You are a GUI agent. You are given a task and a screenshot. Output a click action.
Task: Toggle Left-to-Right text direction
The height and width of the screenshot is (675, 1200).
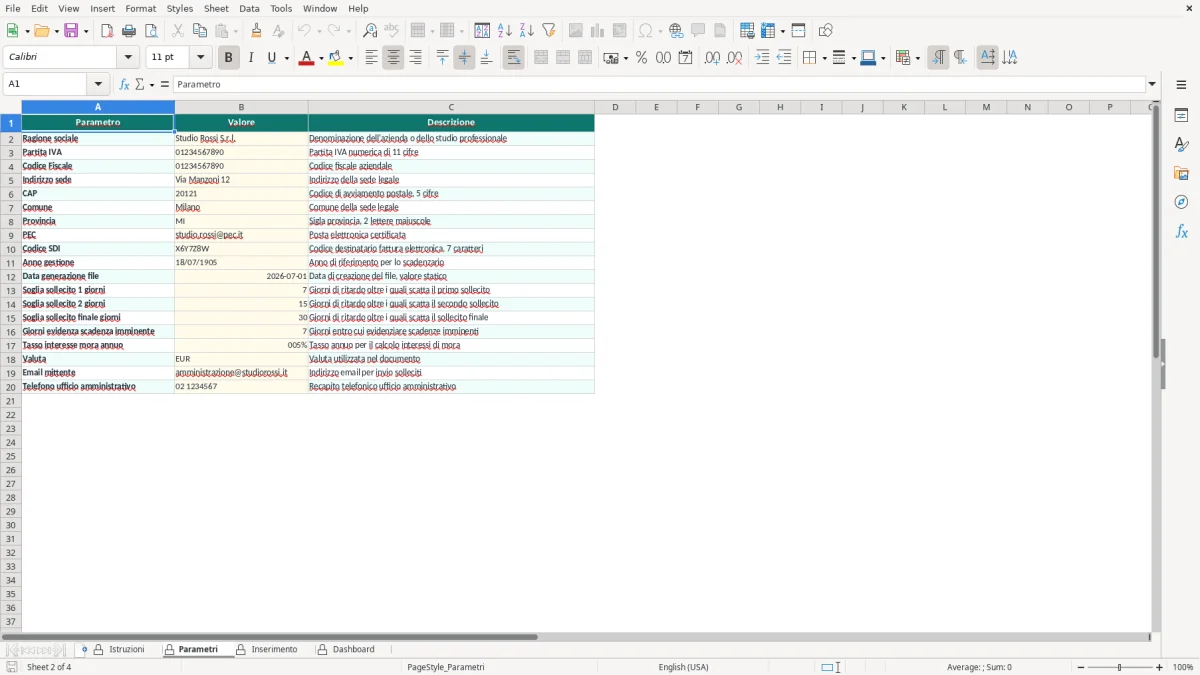click(x=938, y=58)
